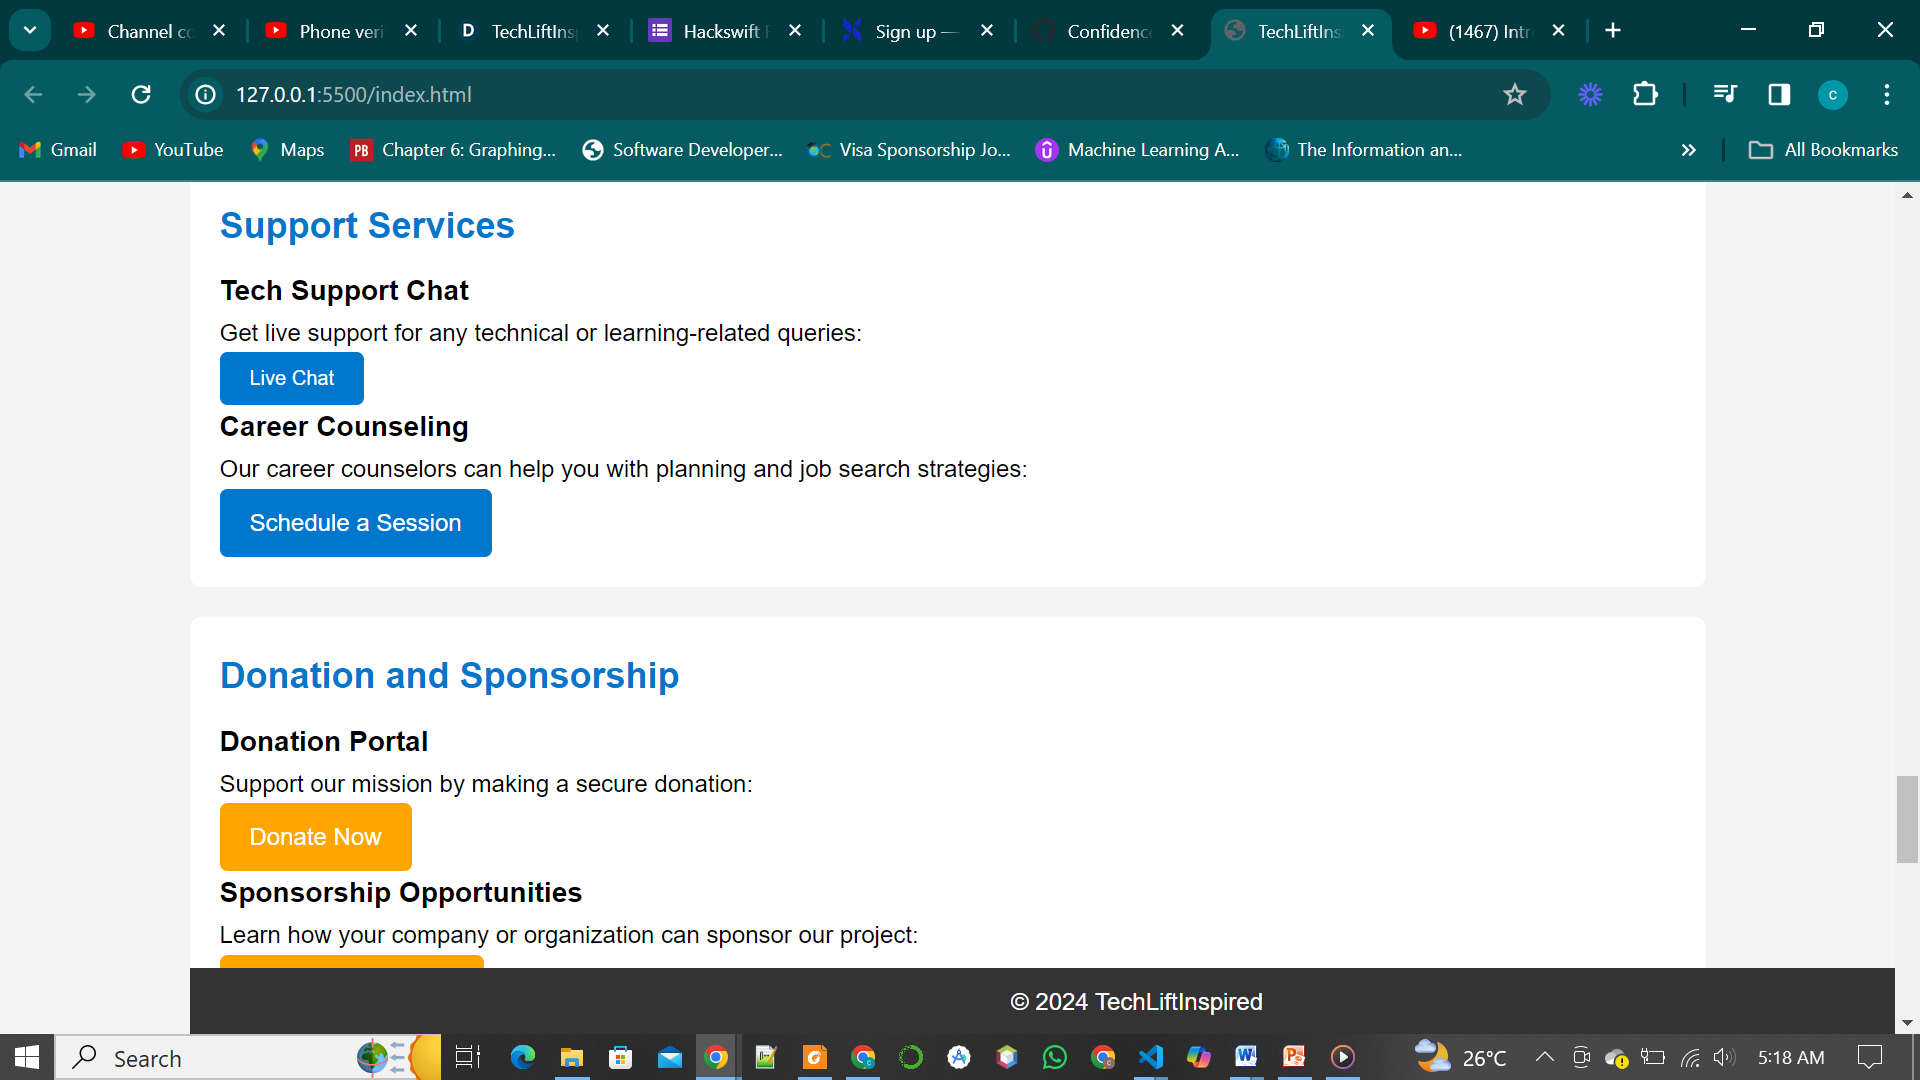Toggle the browser side panel icon
The height and width of the screenshot is (1080, 1920).
pos(1778,94)
